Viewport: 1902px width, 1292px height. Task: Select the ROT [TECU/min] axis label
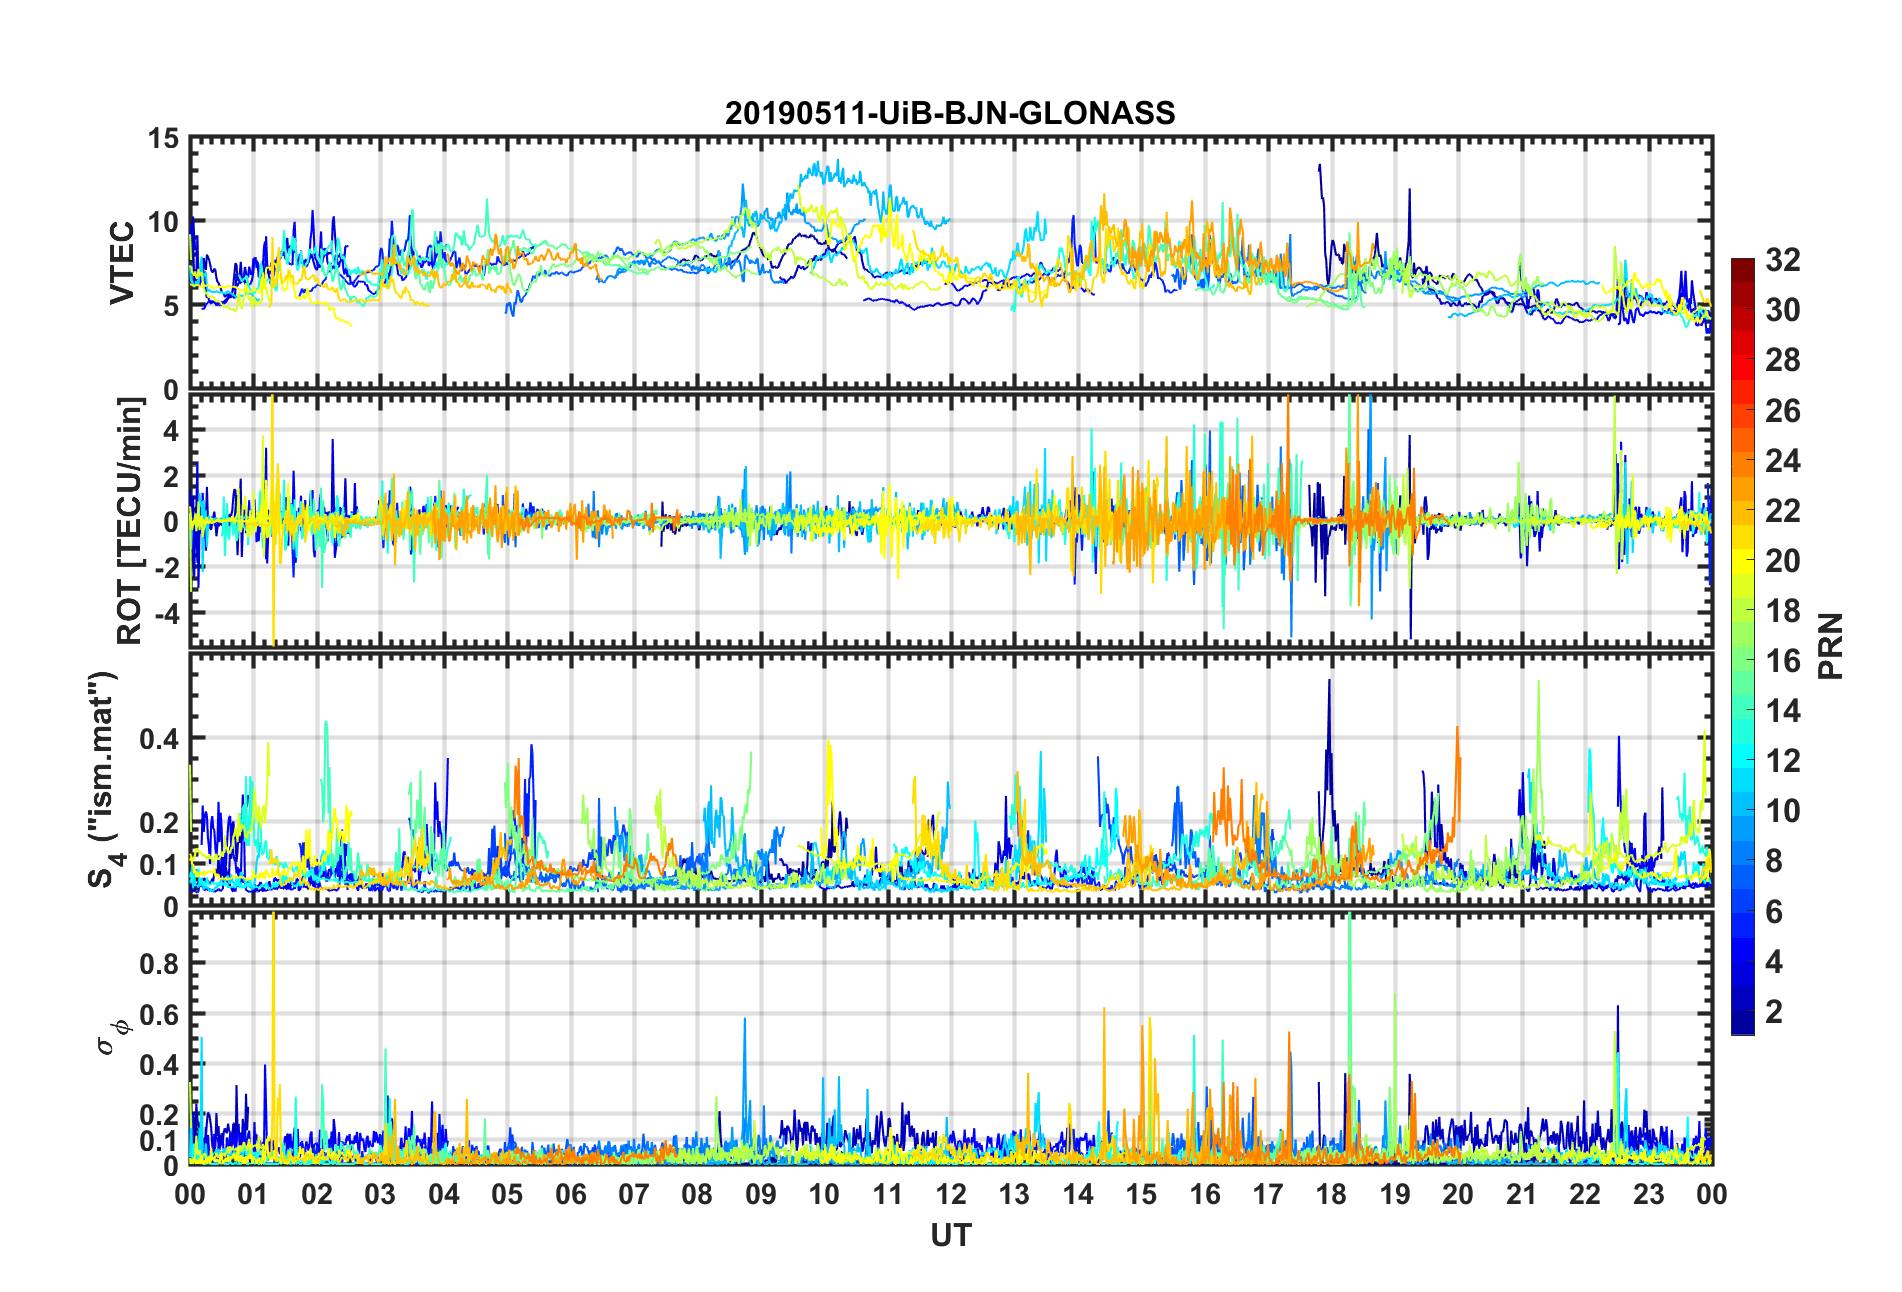130,520
